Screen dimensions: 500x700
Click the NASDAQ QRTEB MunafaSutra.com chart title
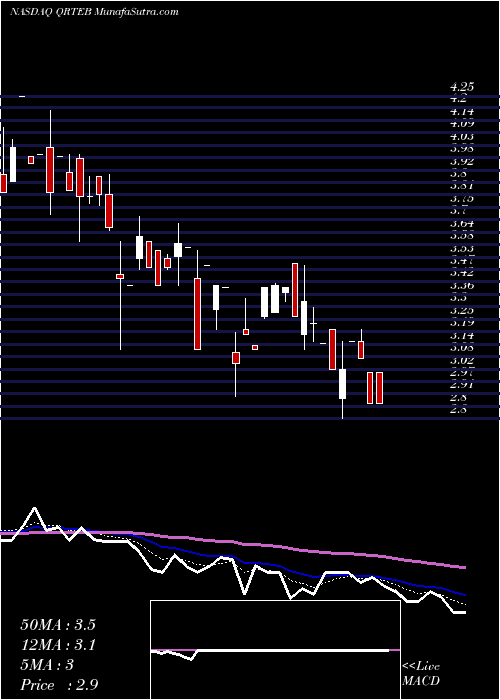(94, 12)
